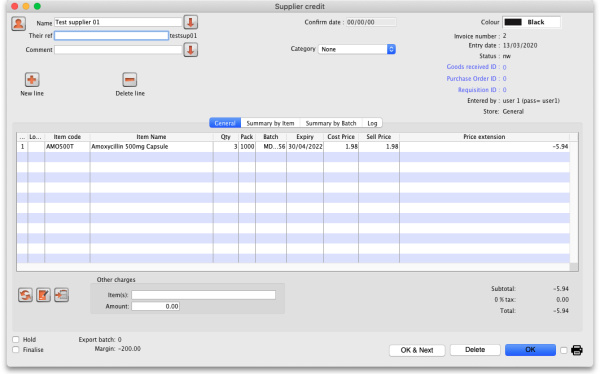Viewport: 600px width, 374px height.
Task: Select the black colour swatch
Action: 513,22
